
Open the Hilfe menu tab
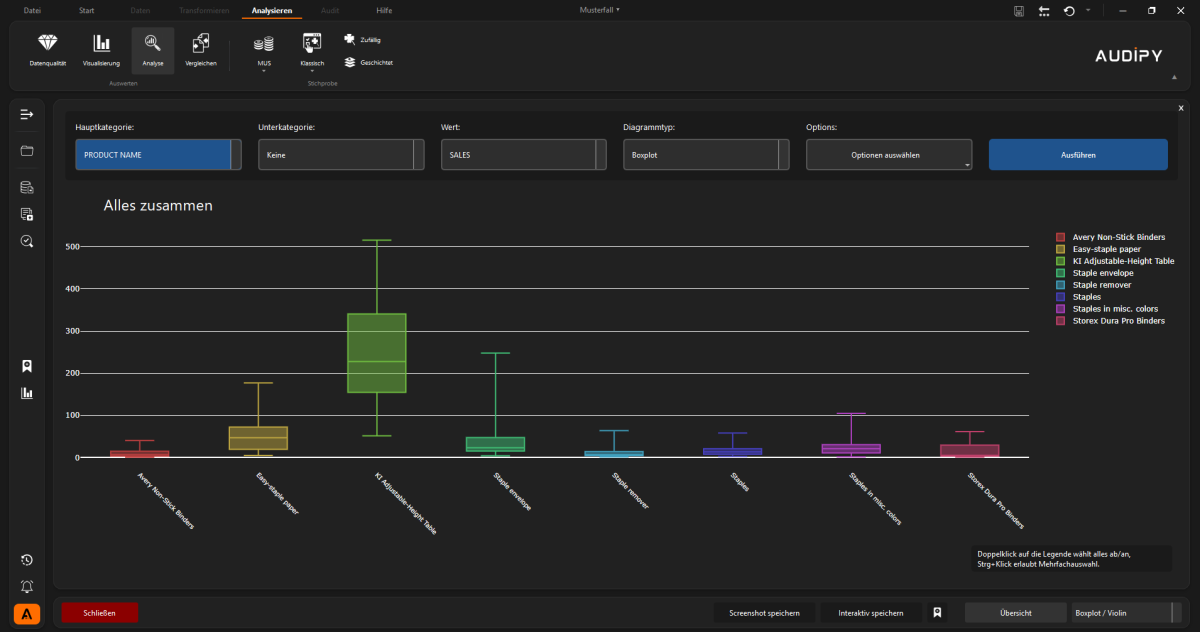pyautogui.click(x=384, y=10)
